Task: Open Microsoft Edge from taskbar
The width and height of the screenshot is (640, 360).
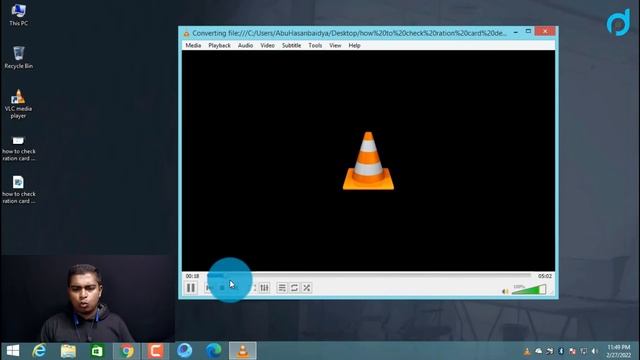Action: pyautogui.click(x=213, y=351)
